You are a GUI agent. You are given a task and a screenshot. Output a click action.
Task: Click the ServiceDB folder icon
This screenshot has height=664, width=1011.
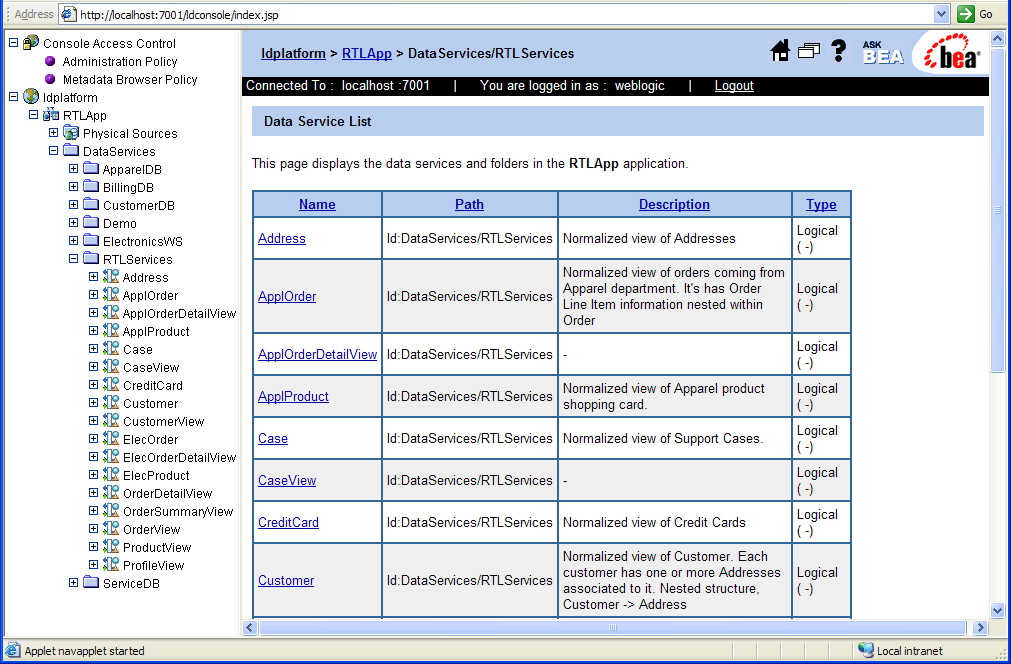(x=91, y=583)
